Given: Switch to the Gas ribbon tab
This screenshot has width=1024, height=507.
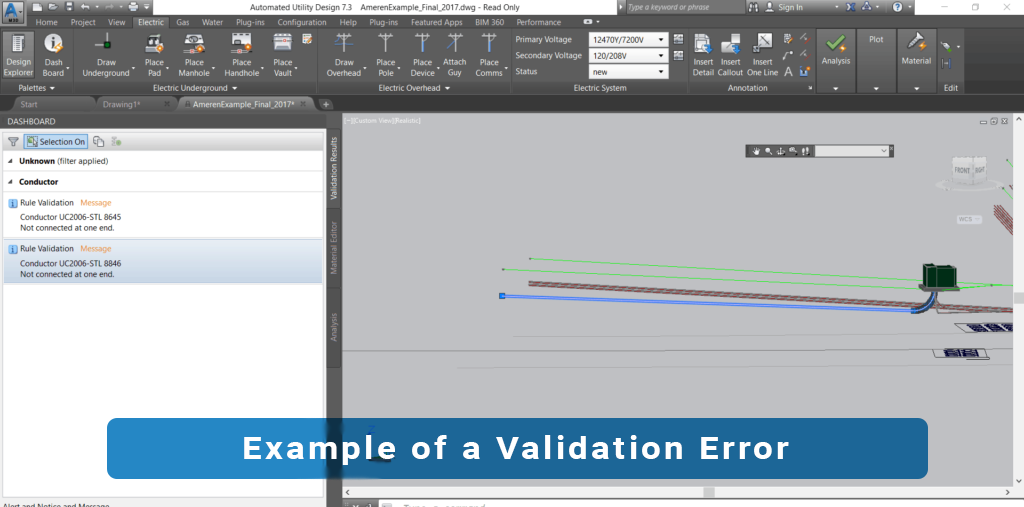Looking at the screenshot, I should (183, 22).
